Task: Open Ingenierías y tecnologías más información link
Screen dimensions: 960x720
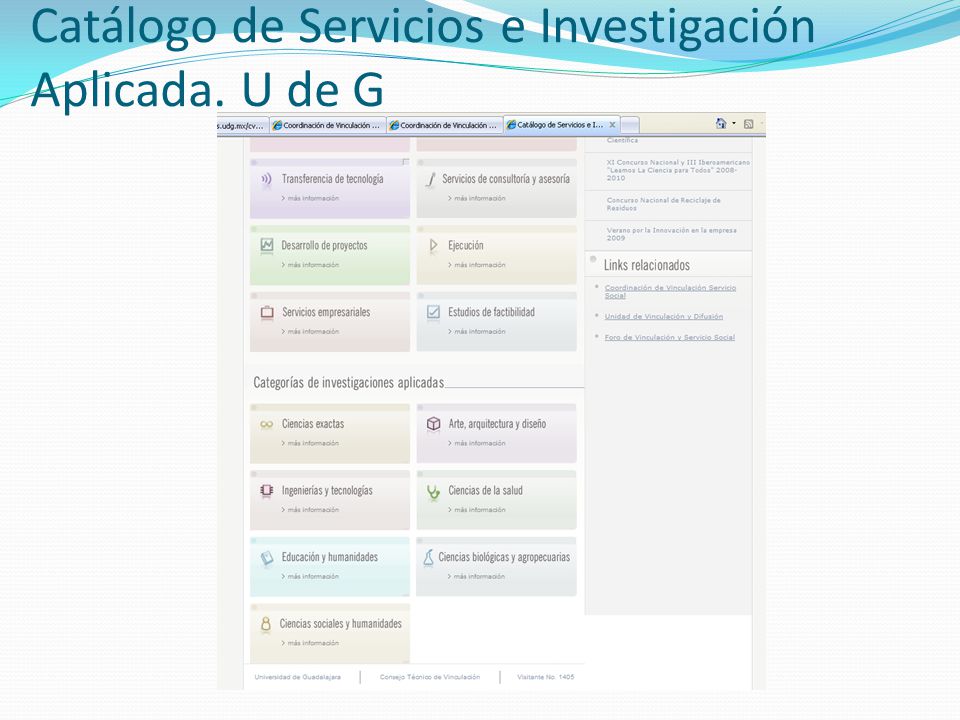Action: tap(310, 510)
